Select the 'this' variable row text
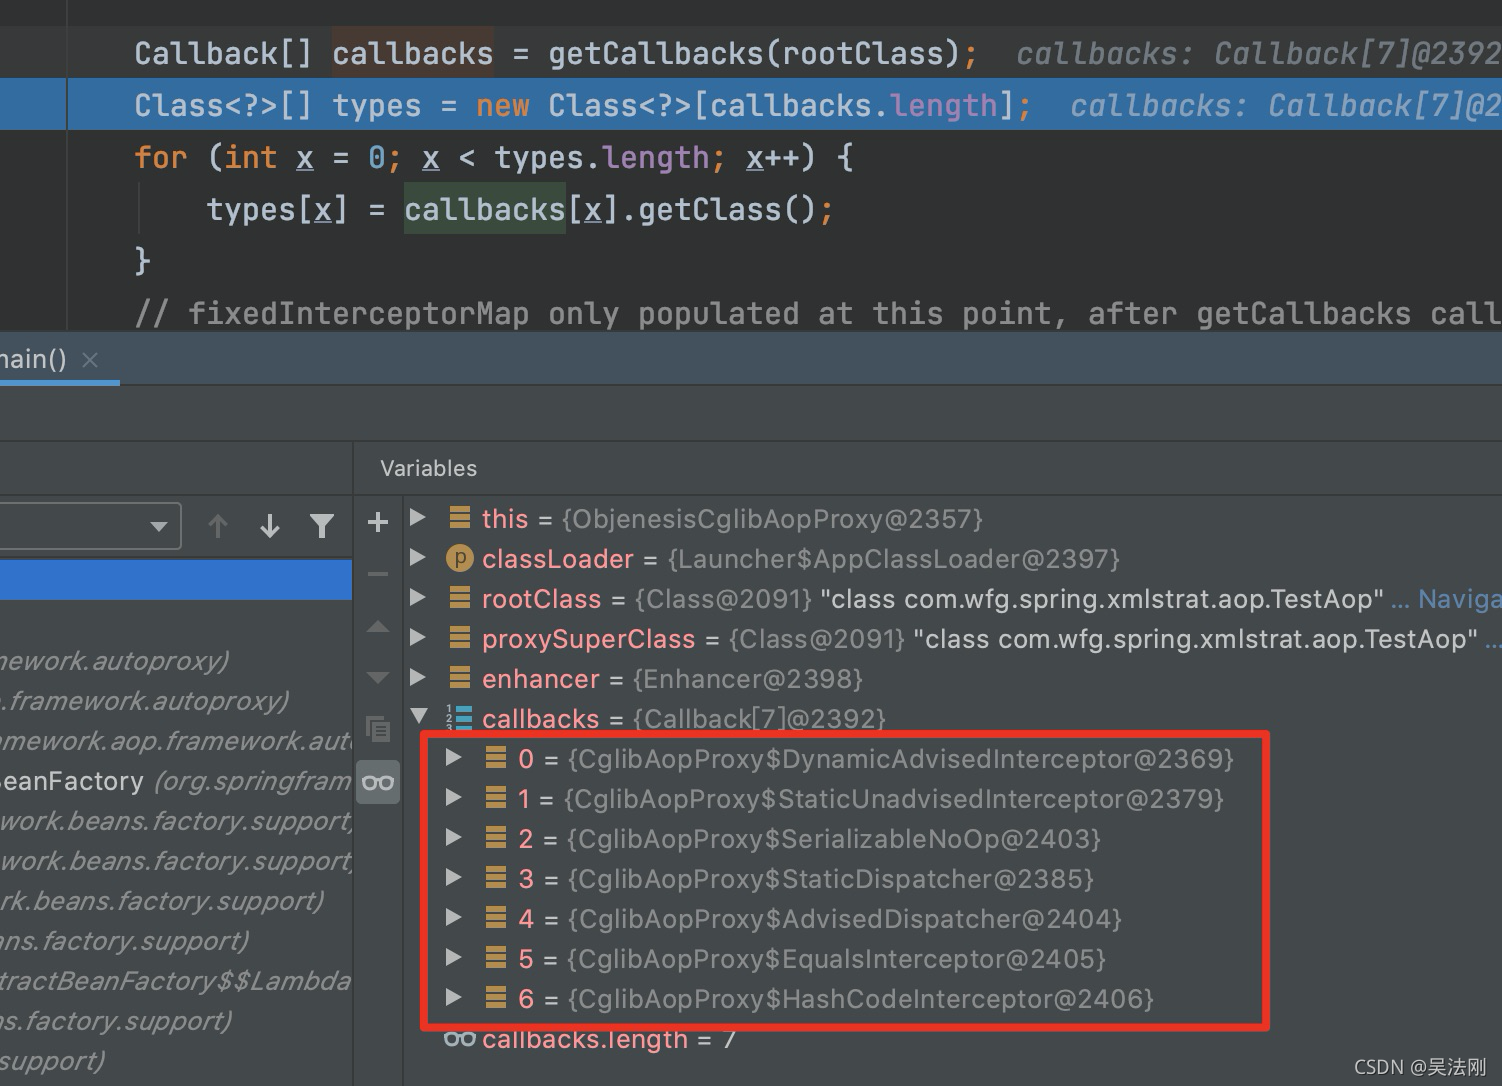The image size is (1502, 1086). 732,519
